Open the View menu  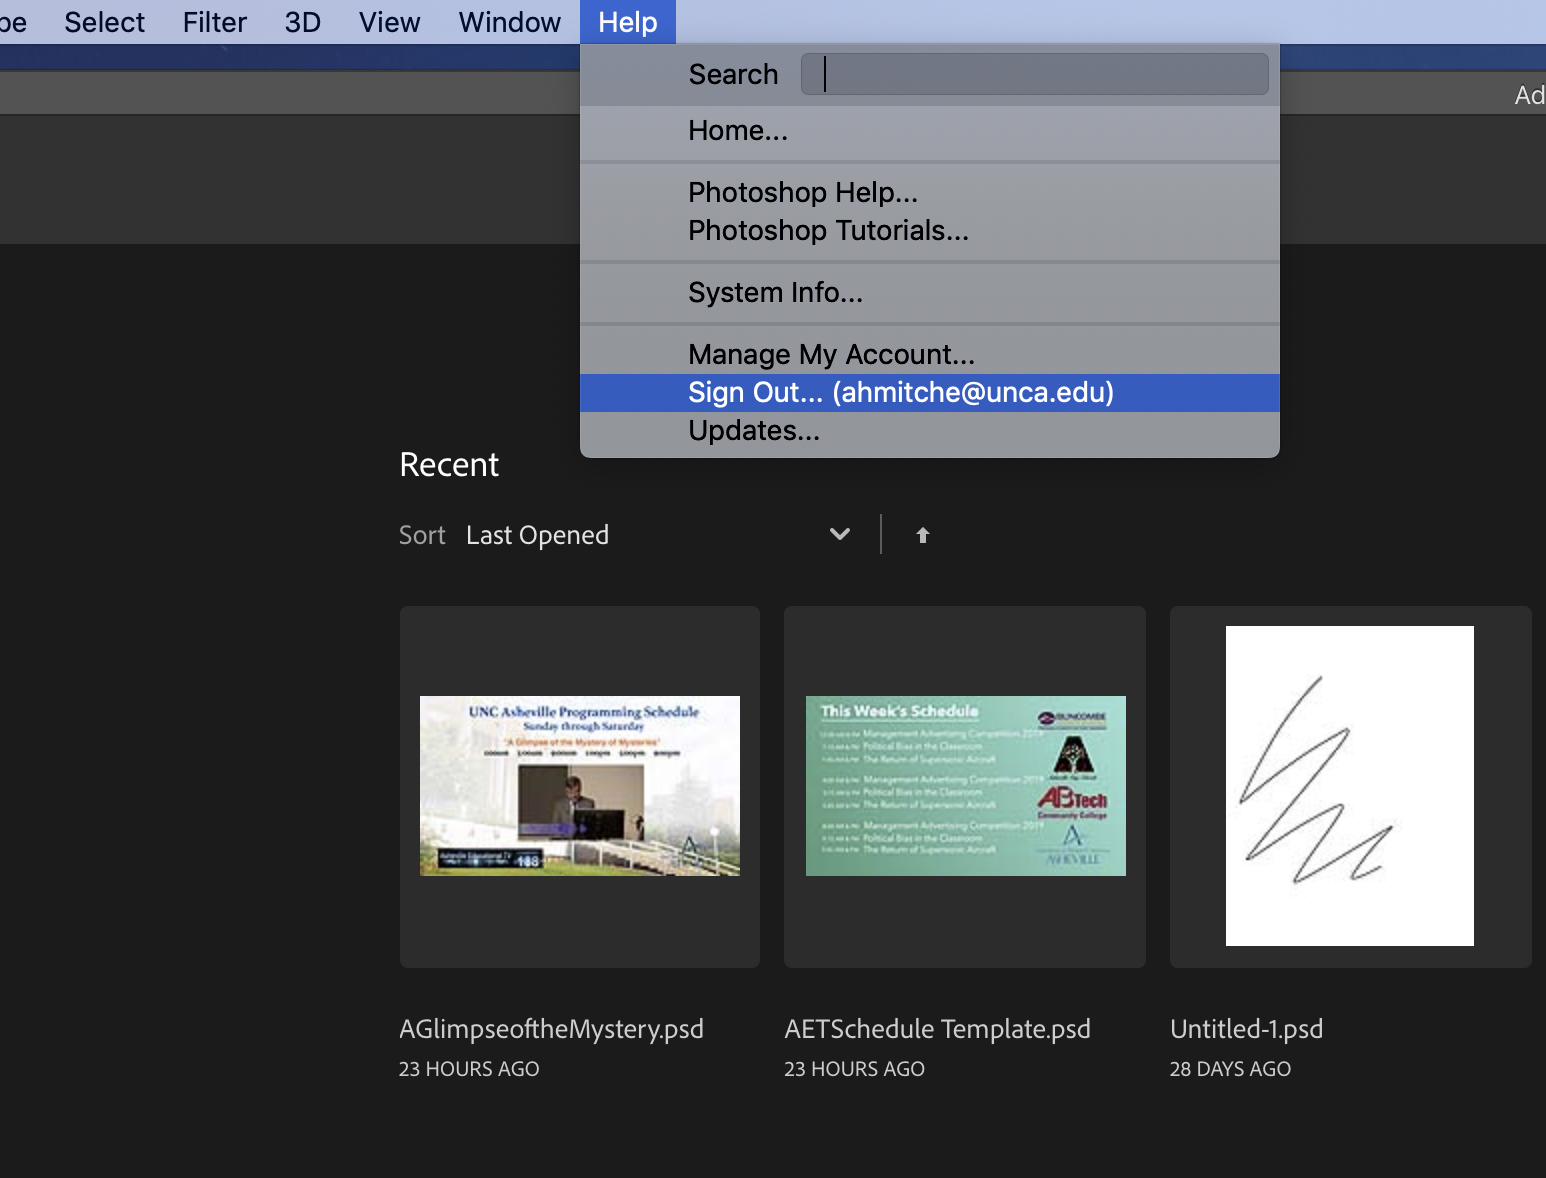(x=389, y=22)
